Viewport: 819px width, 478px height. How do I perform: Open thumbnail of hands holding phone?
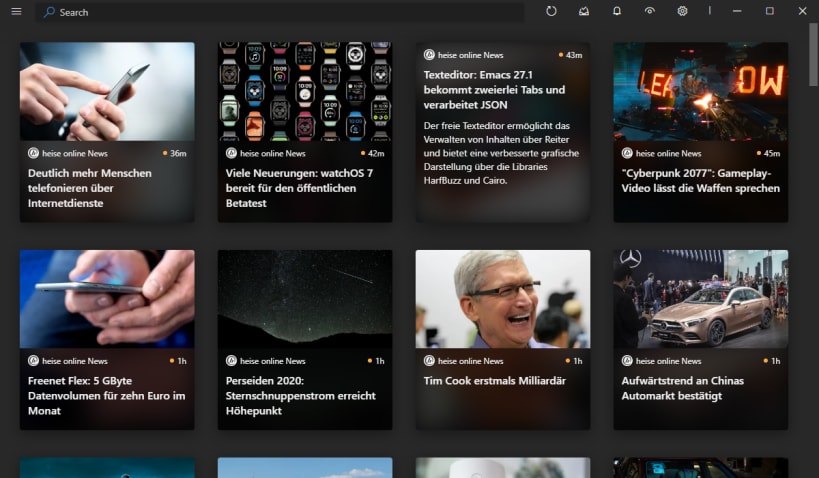tap(107, 299)
